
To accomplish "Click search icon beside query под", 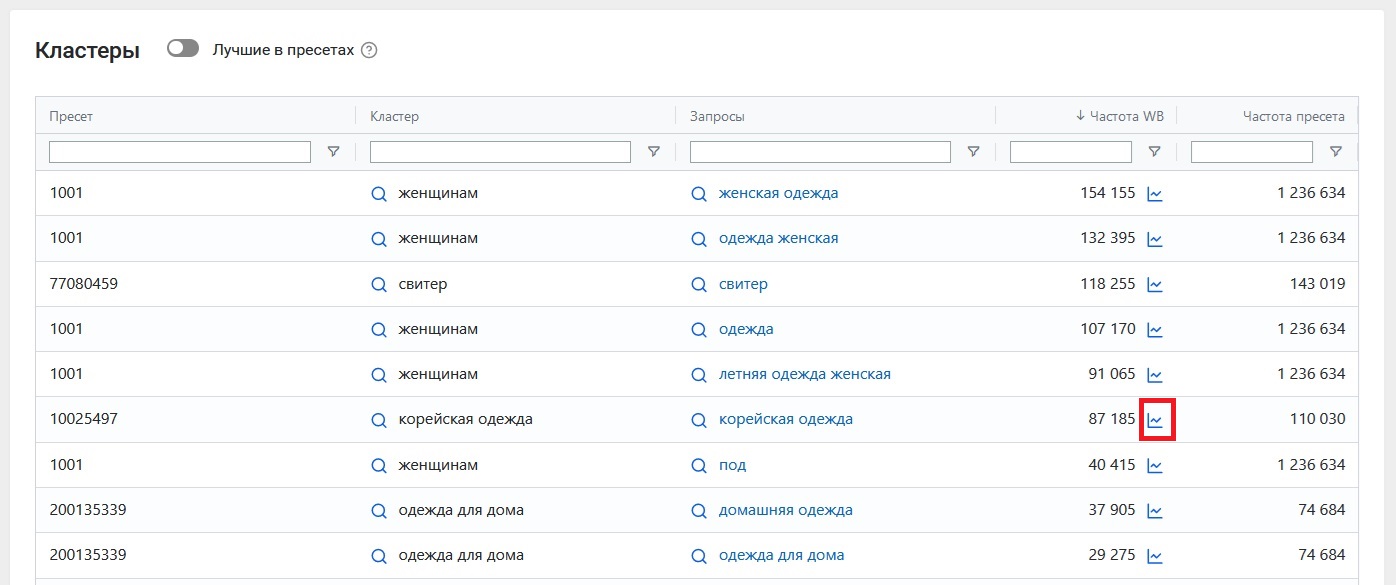I will 699,465.
